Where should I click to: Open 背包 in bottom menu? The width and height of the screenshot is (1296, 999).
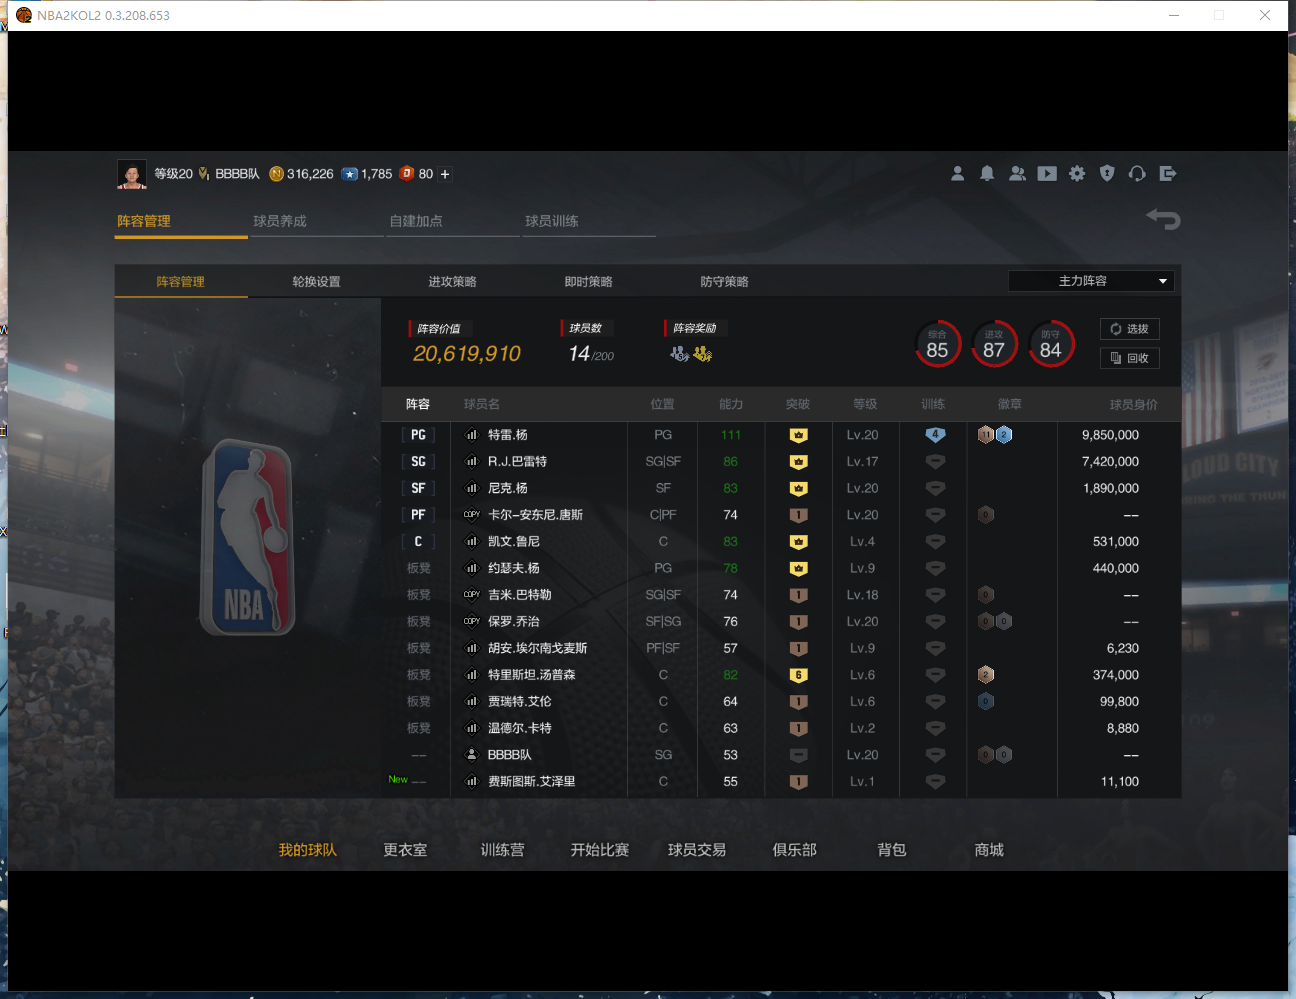pyautogui.click(x=892, y=850)
